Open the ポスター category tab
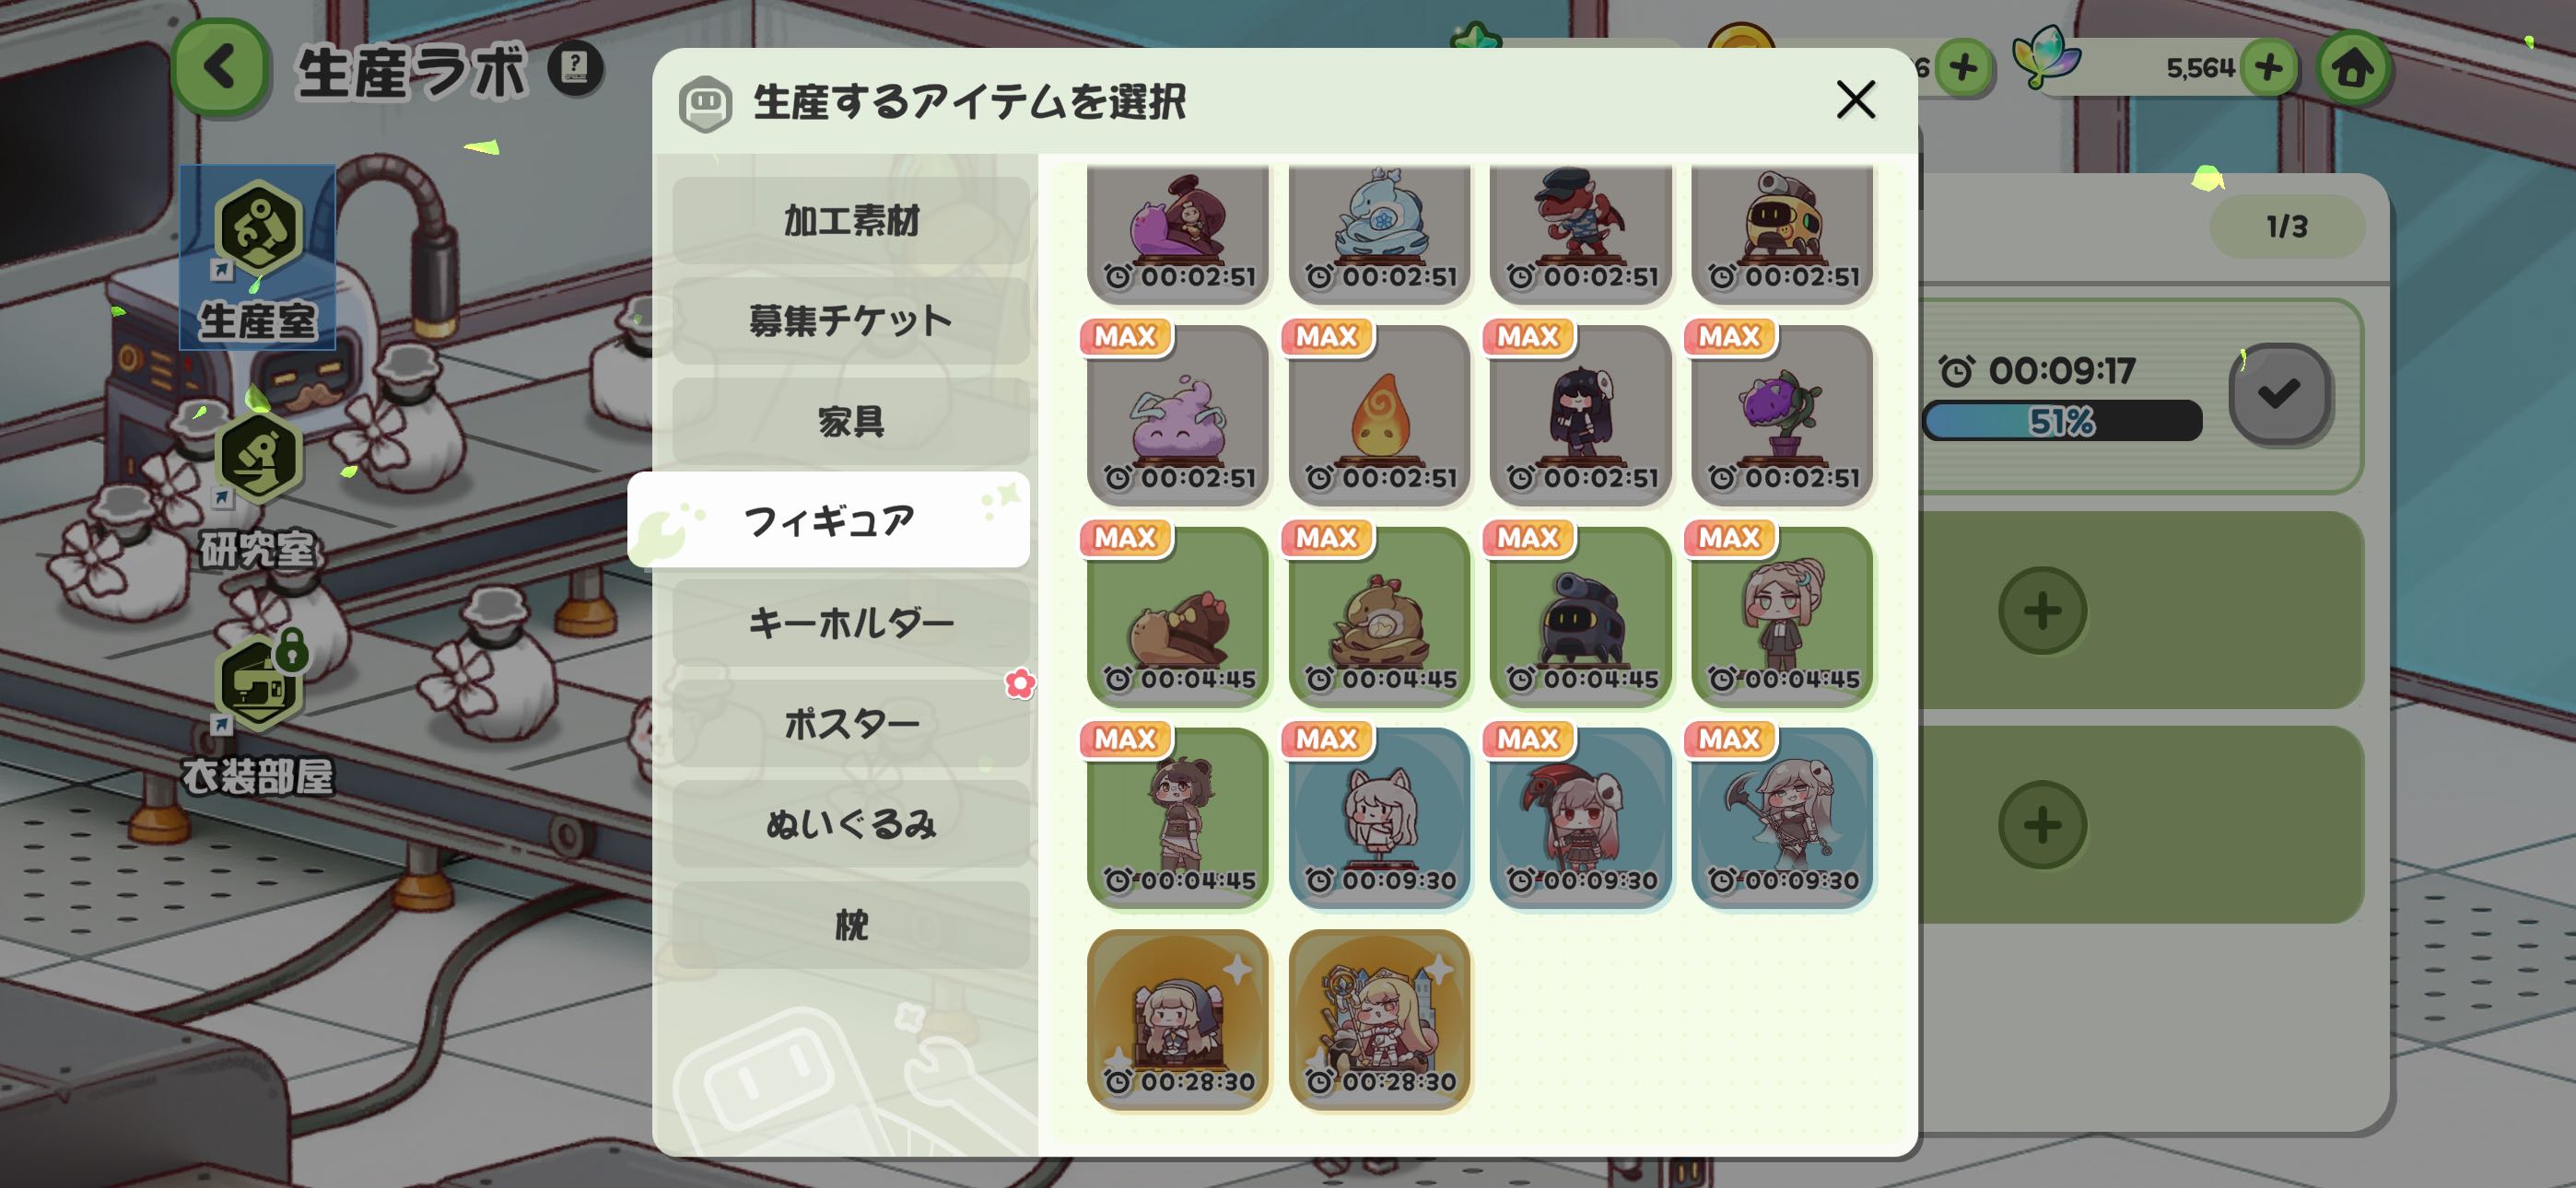 pos(851,723)
